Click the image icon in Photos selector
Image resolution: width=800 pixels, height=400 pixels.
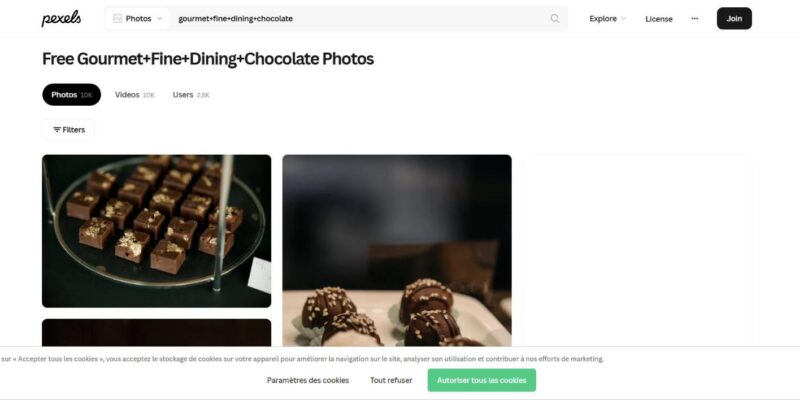tap(118, 18)
